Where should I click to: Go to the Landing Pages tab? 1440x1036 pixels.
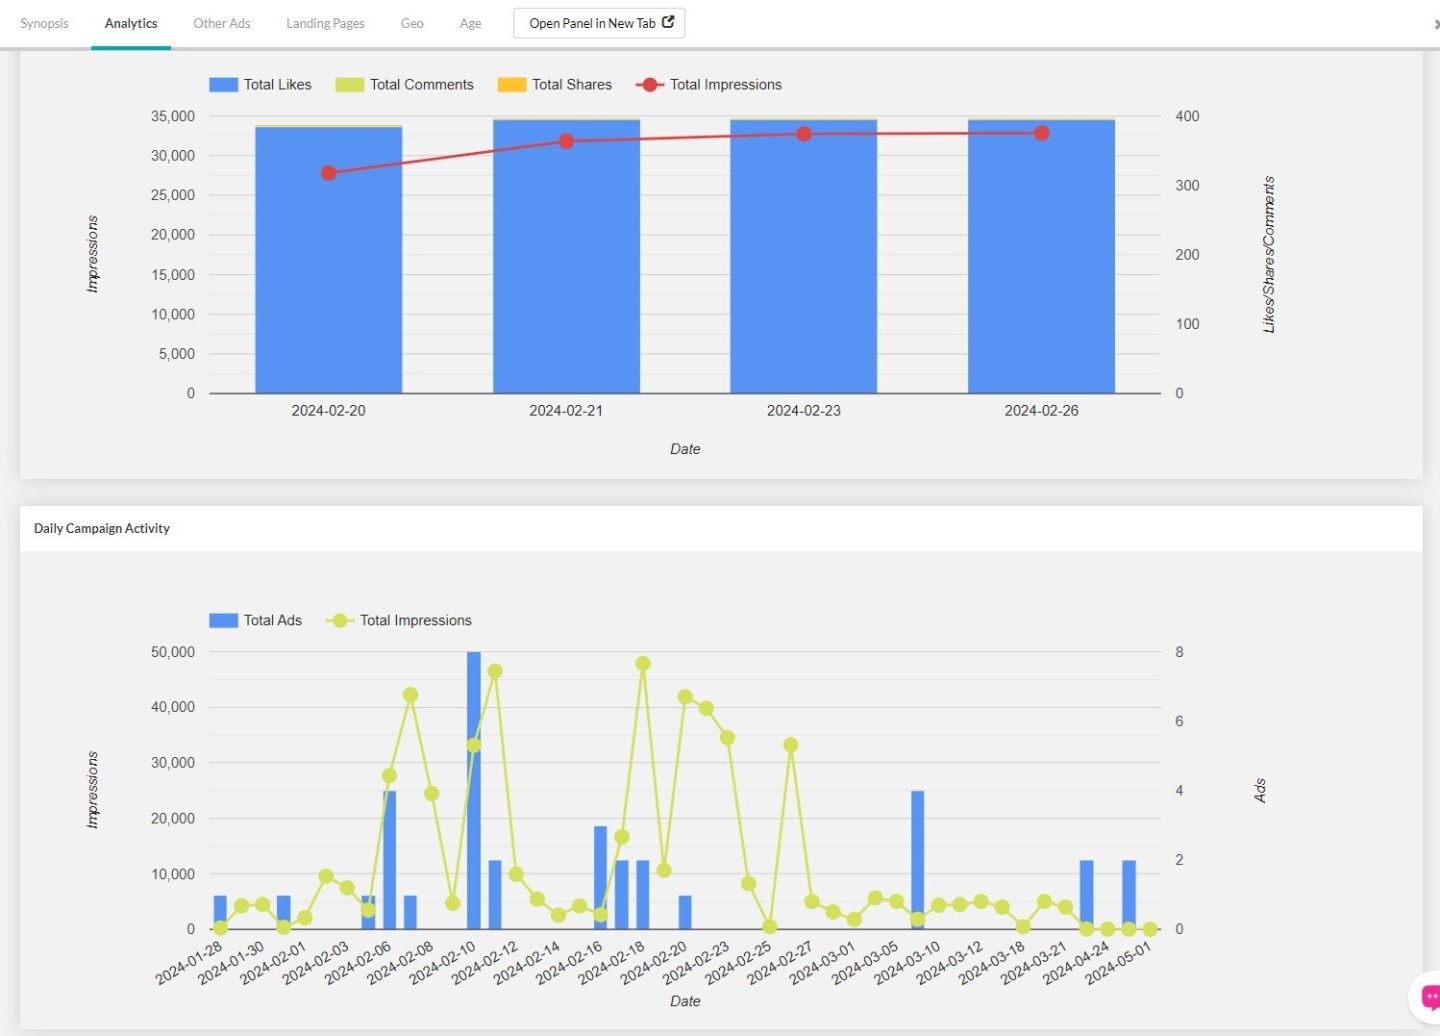click(x=325, y=23)
